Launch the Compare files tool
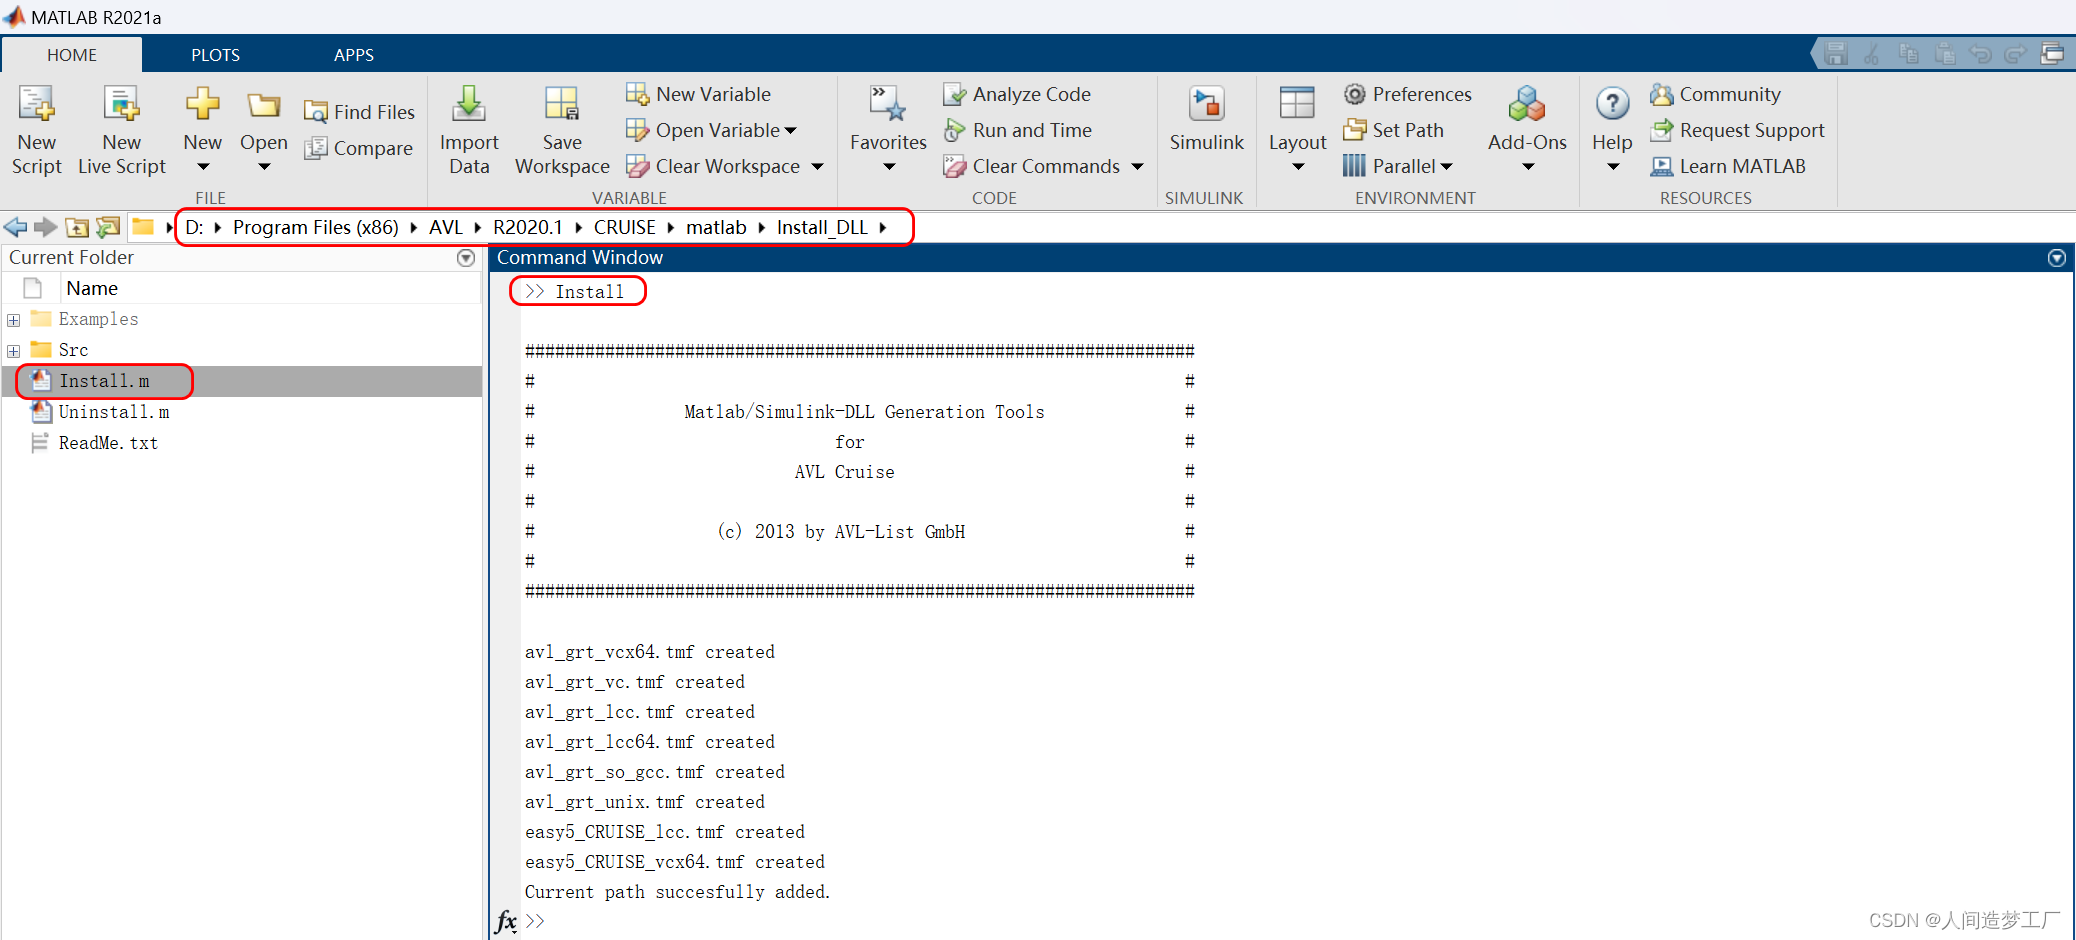This screenshot has width=2076, height=940. [x=359, y=148]
